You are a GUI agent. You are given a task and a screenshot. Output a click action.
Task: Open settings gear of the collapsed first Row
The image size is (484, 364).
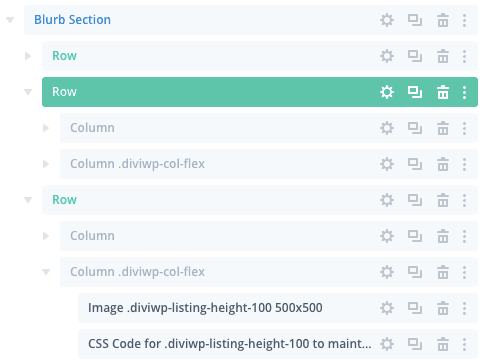point(387,56)
